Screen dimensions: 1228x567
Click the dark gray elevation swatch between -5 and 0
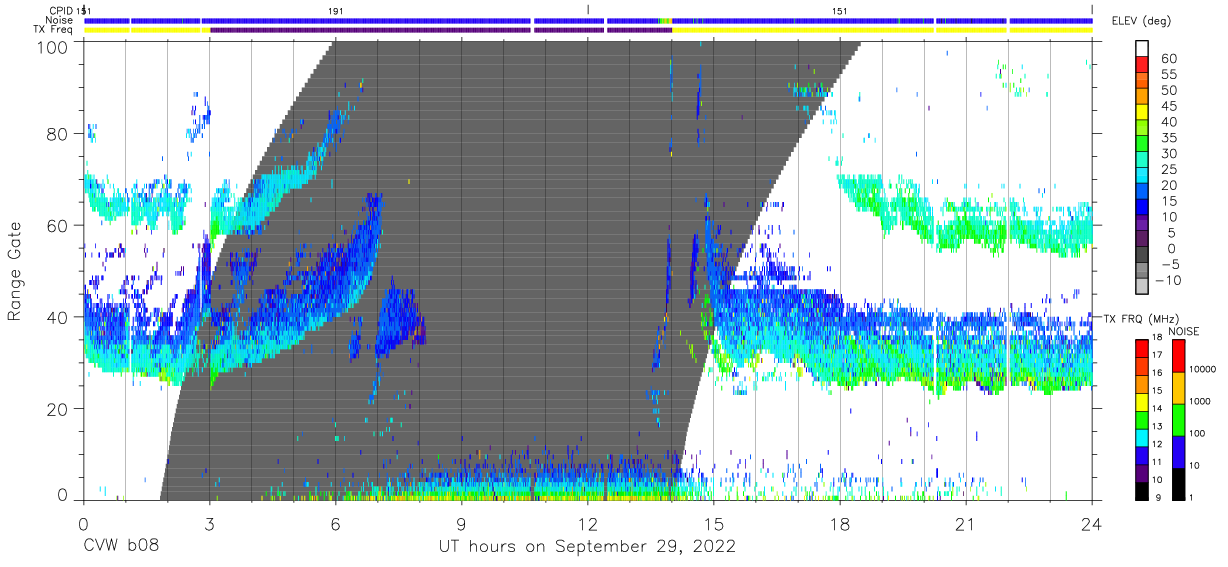1143,256
